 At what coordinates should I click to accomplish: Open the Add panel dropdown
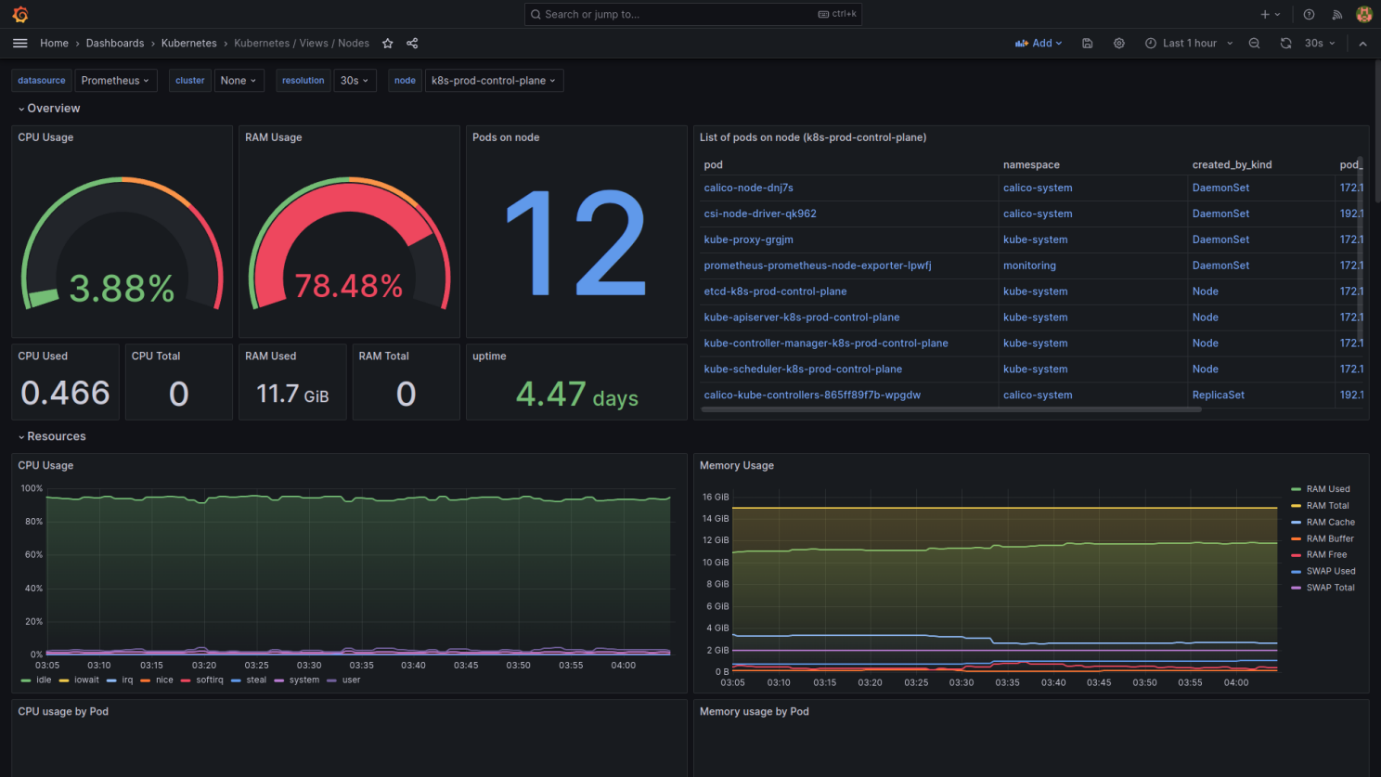(1038, 43)
